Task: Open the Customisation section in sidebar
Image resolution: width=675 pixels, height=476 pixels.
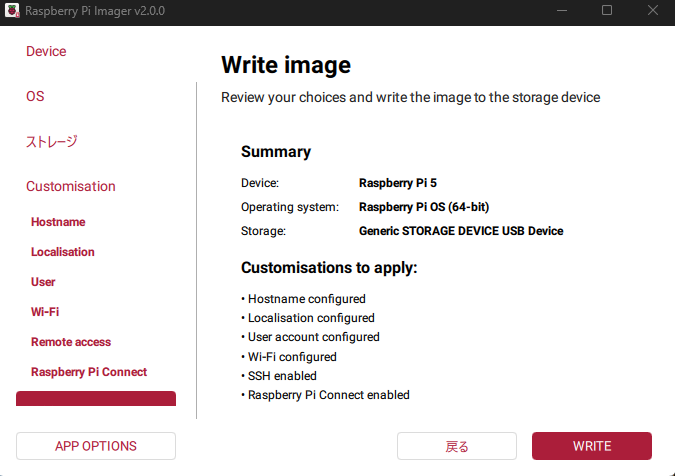Action: (x=71, y=186)
